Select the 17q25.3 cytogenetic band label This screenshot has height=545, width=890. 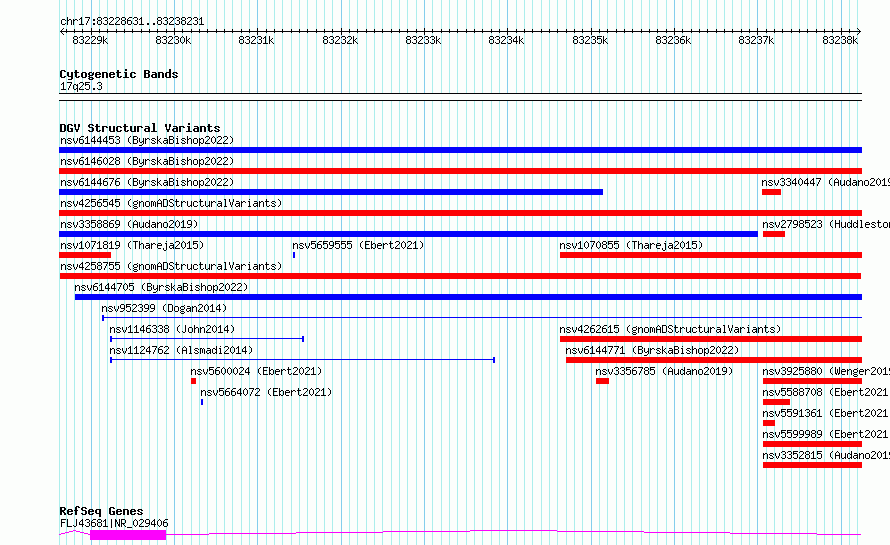point(81,86)
